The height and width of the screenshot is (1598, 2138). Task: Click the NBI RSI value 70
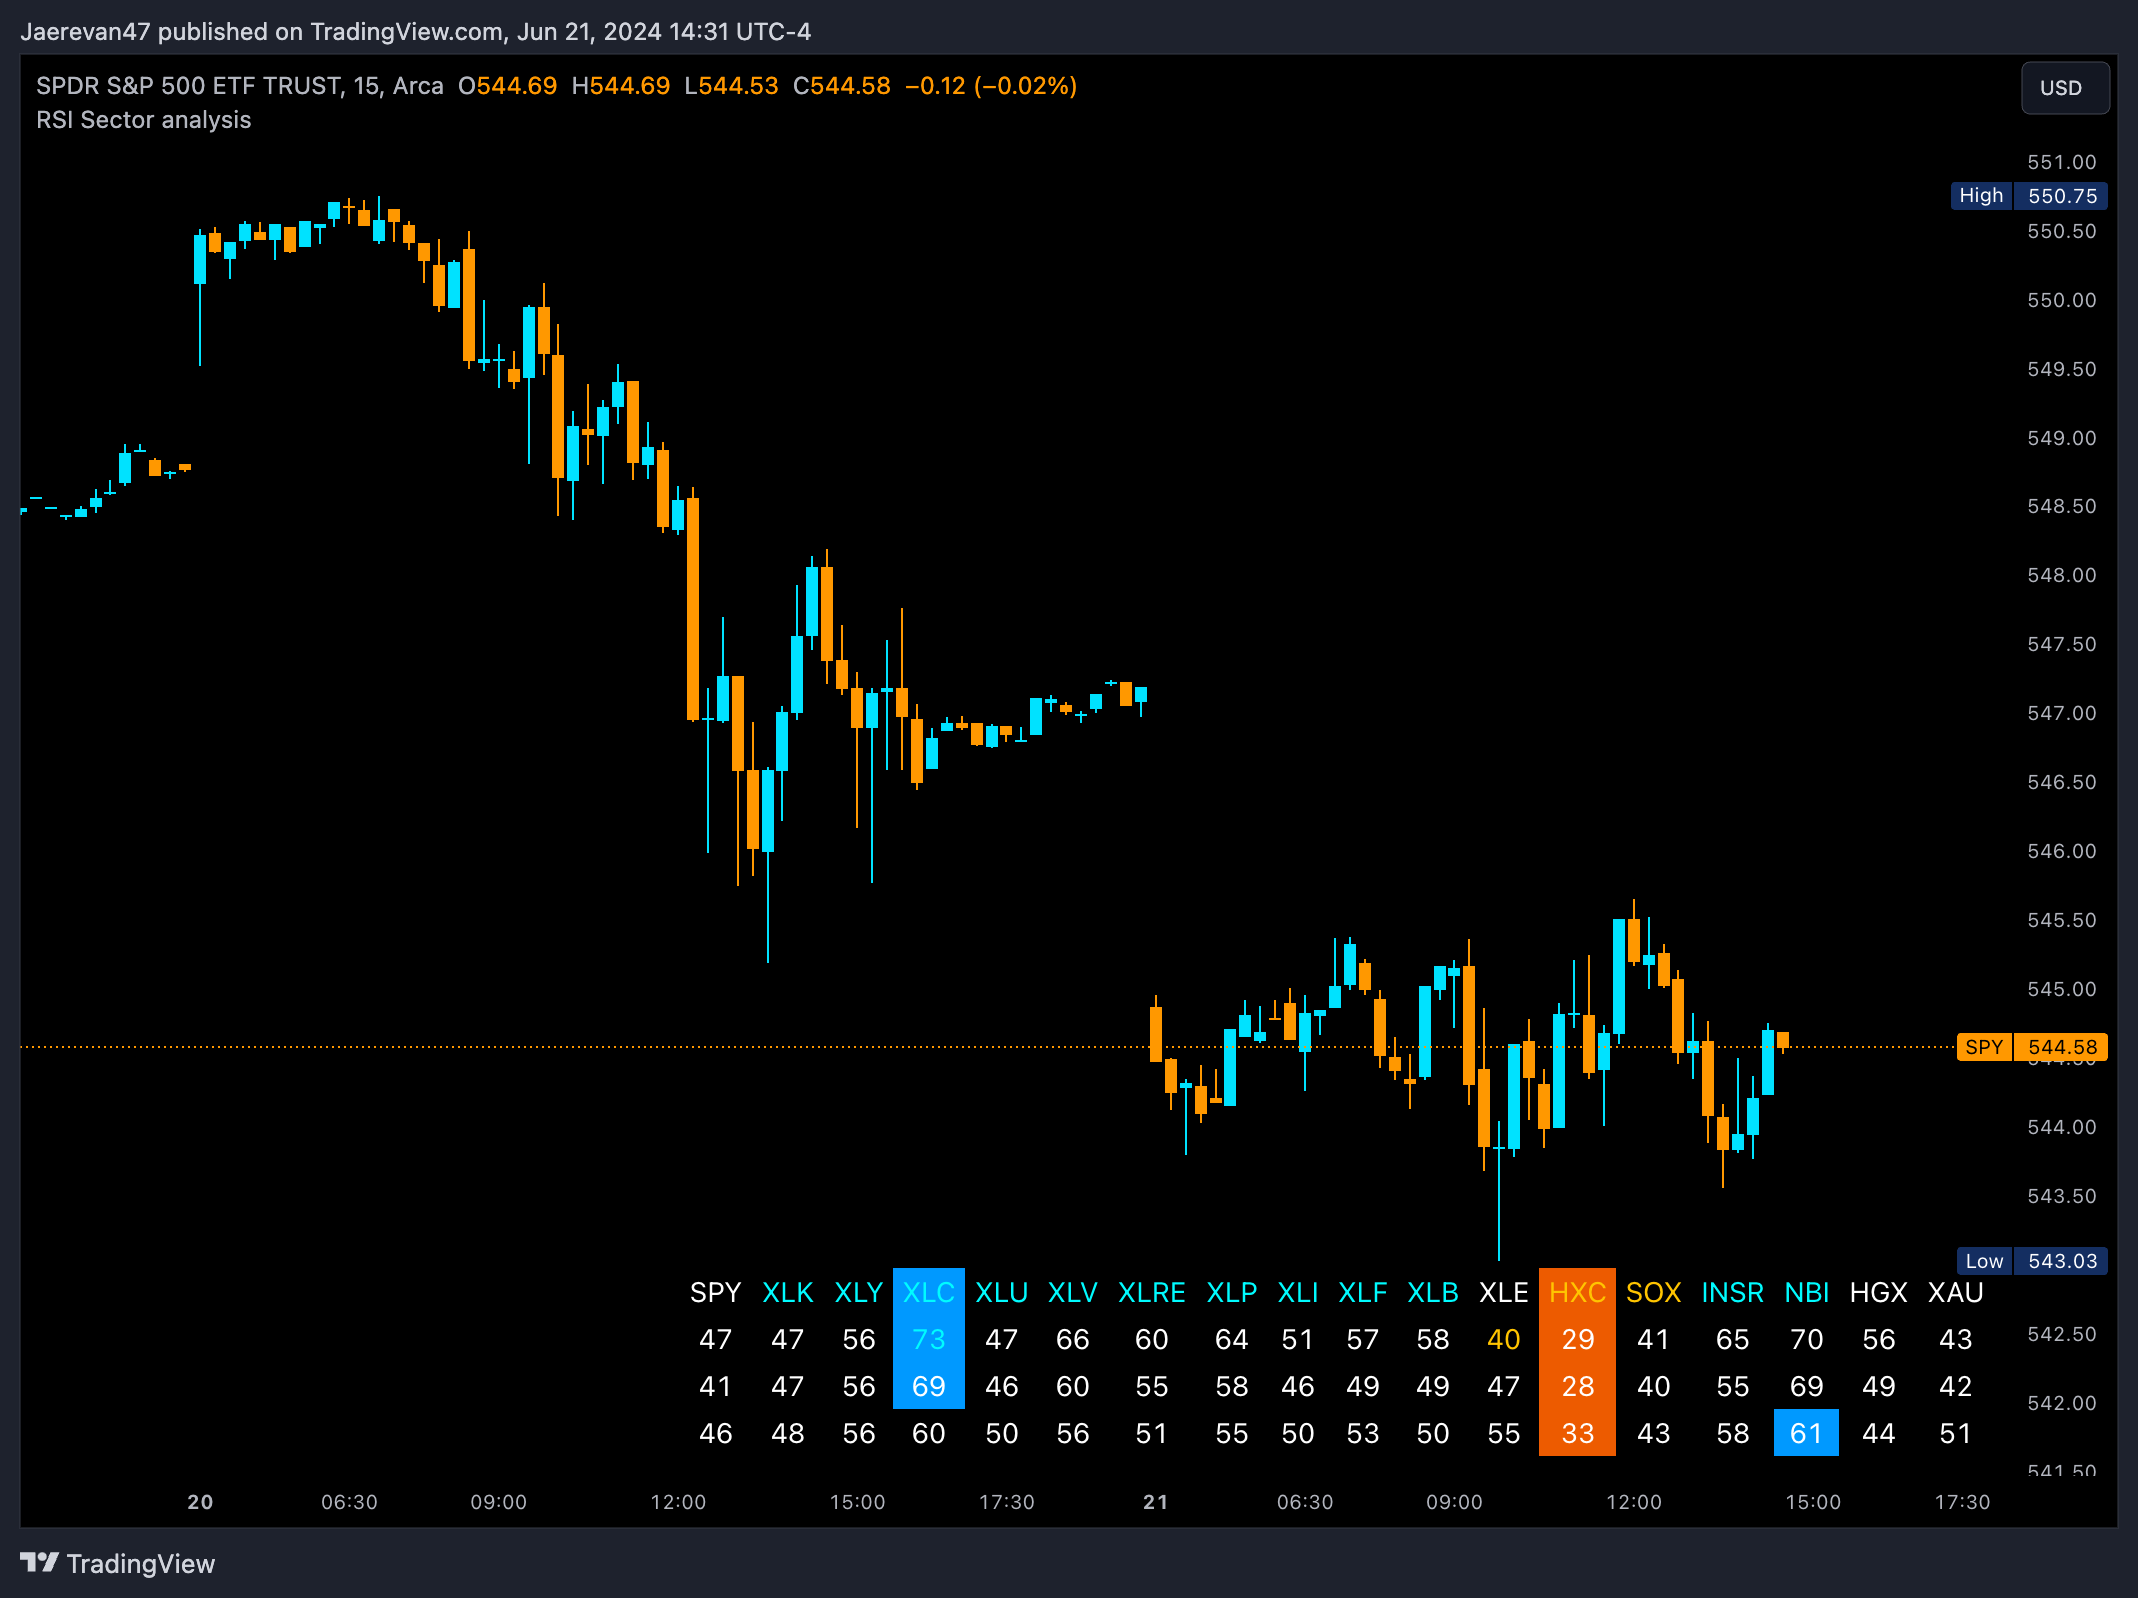(x=1807, y=1339)
